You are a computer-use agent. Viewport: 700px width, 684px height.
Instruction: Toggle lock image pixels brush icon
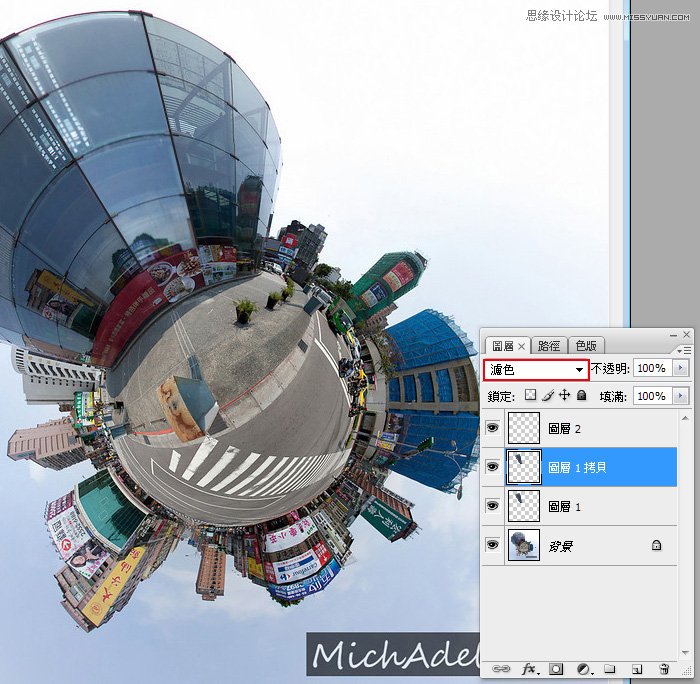[548, 396]
